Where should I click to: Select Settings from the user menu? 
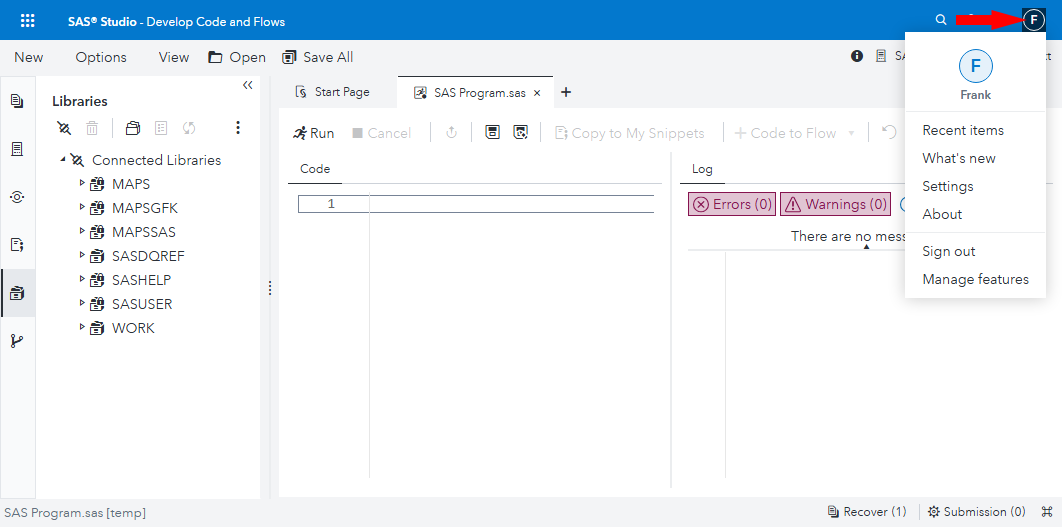click(947, 186)
